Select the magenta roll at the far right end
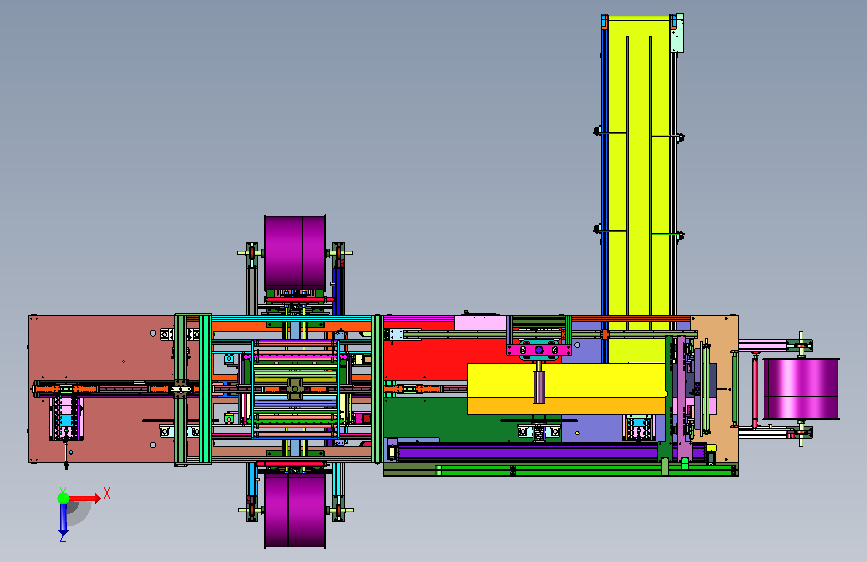867x562 pixels. tap(801, 389)
